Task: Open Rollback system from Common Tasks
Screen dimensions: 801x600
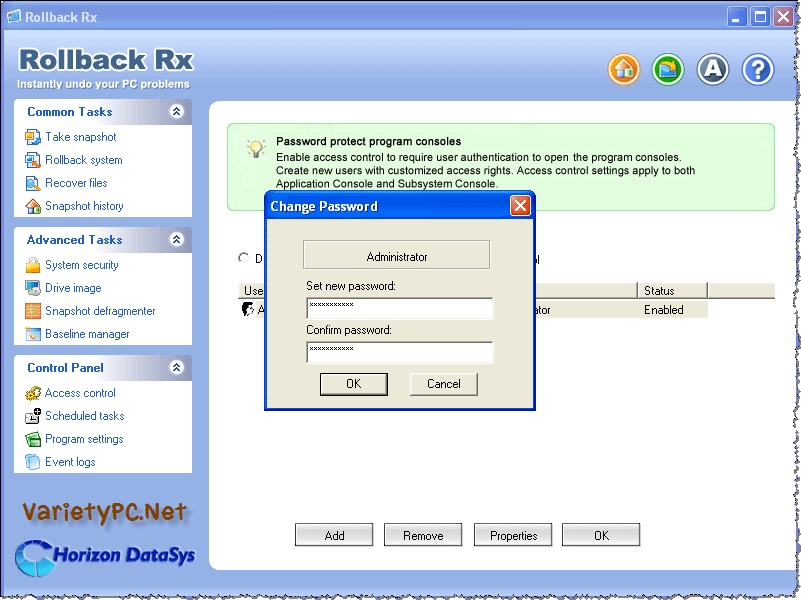Action: tap(84, 160)
